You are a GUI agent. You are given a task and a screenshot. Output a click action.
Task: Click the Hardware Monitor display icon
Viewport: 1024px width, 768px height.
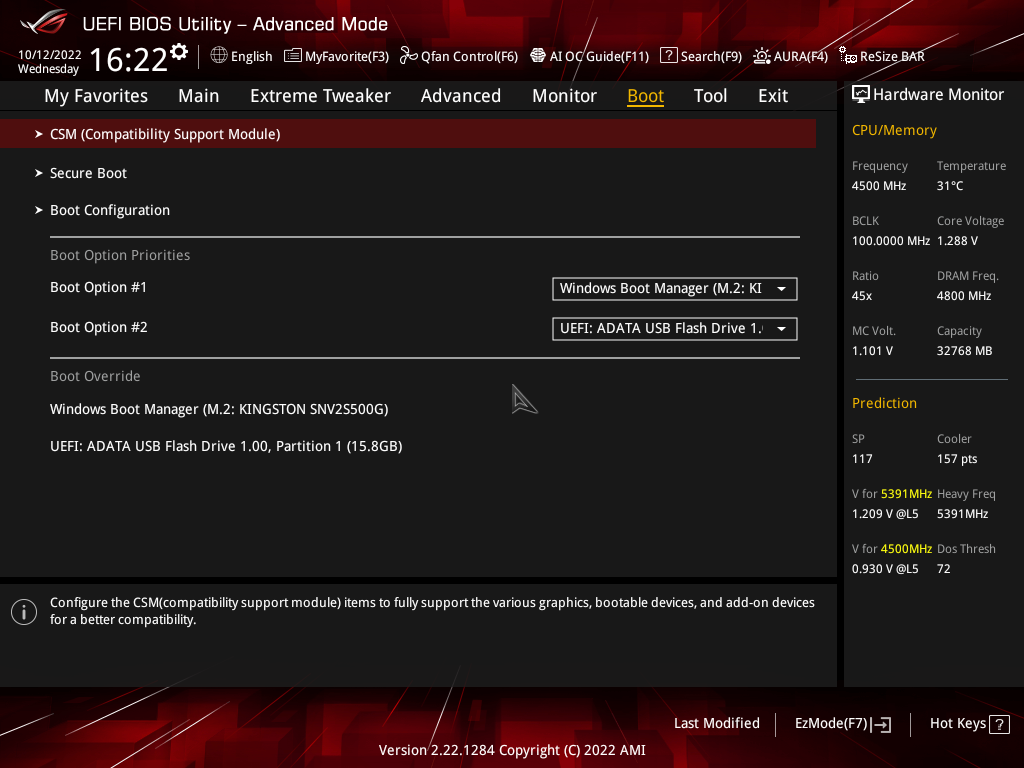pos(861,95)
